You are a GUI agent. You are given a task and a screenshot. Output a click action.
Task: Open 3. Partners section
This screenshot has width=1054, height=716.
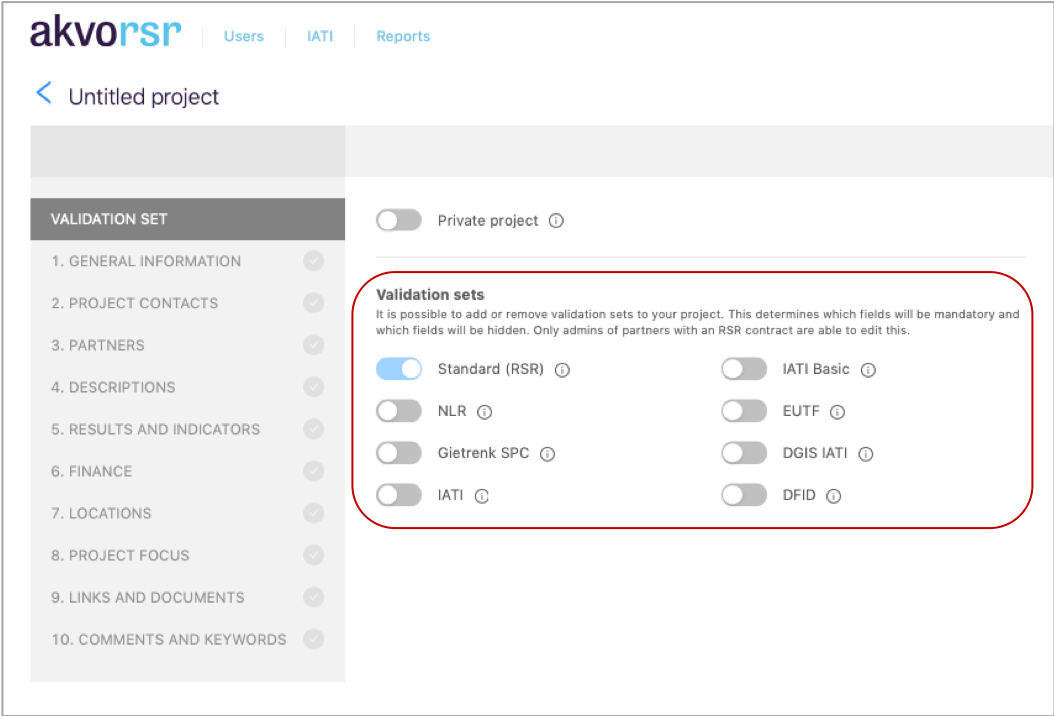[x=188, y=345]
